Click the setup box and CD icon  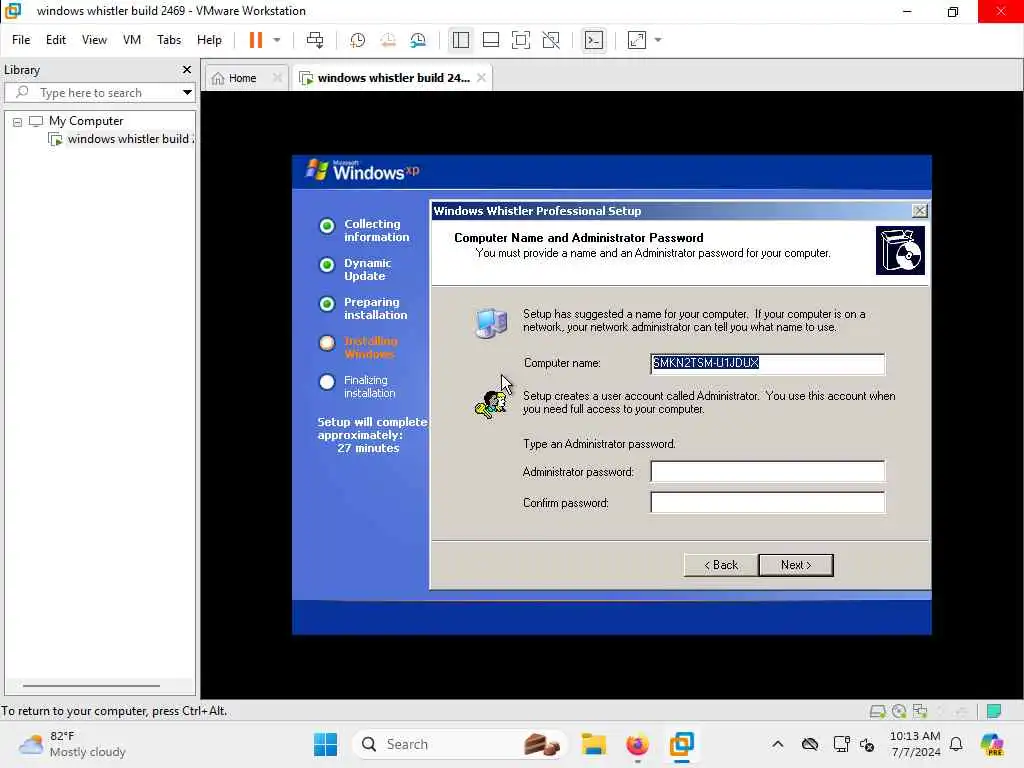tap(900, 251)
